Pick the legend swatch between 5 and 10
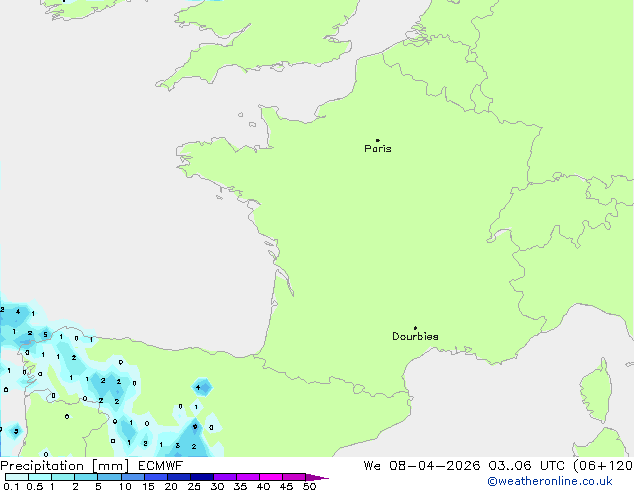The height and width of the screenshot is (490, 634). coord(109,477)
